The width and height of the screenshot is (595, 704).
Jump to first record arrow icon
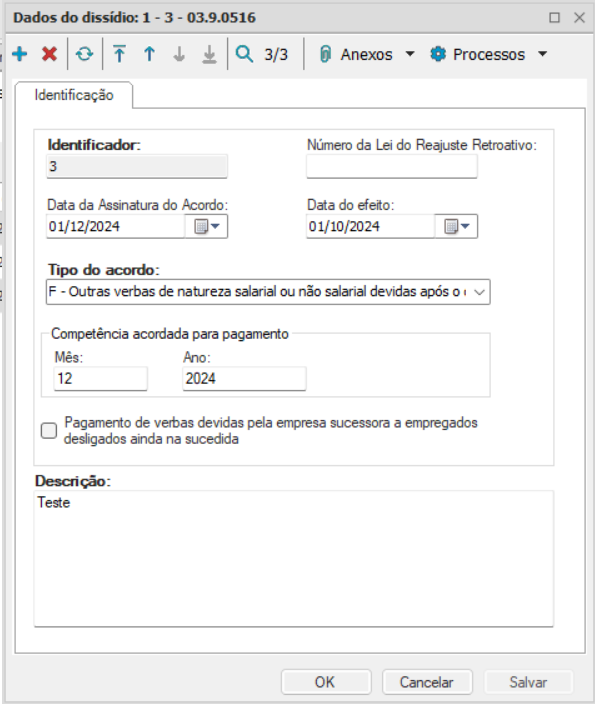119,54
